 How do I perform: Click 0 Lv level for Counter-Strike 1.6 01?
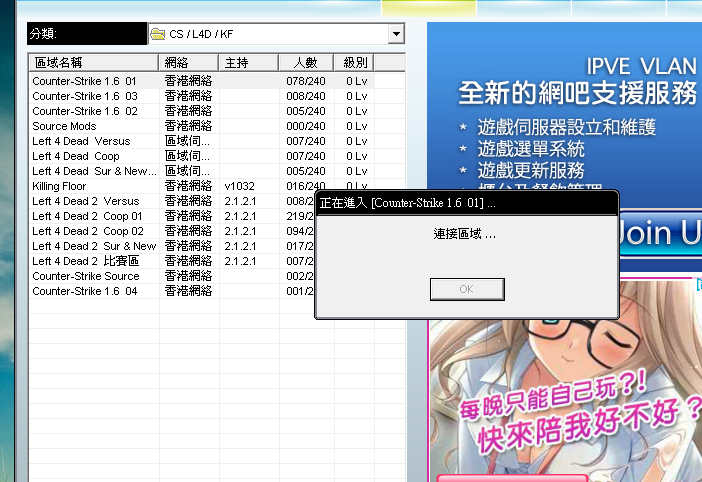356,81
